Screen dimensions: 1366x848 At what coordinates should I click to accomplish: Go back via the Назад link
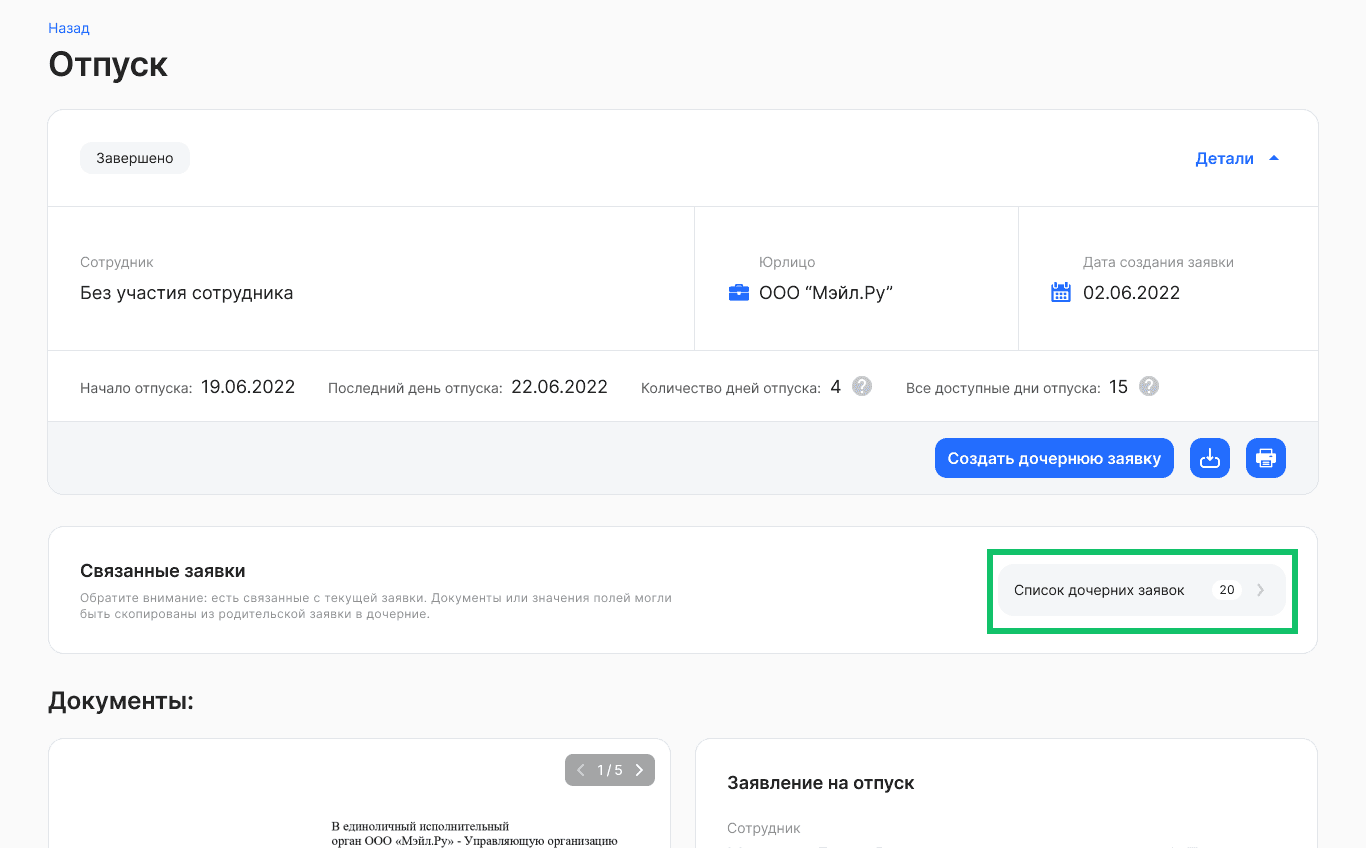click(x=68, y=28)
